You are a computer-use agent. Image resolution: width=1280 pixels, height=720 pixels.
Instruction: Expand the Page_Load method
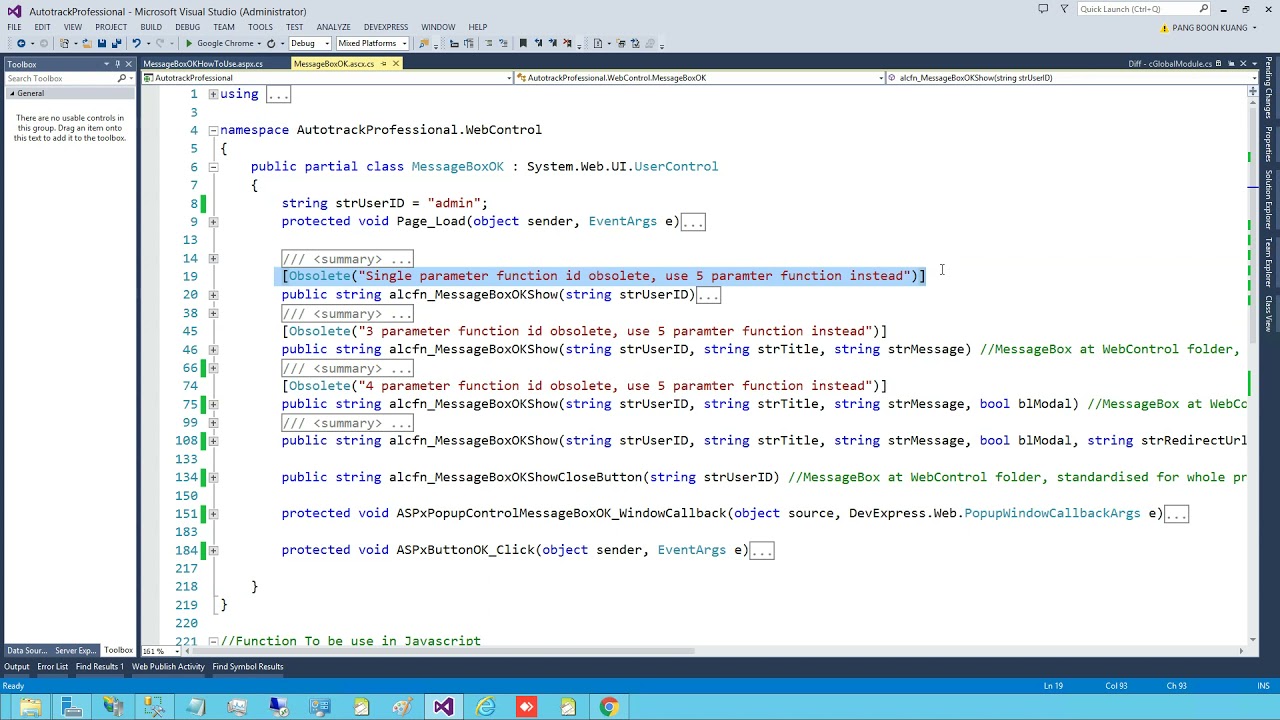click(213, 222)
